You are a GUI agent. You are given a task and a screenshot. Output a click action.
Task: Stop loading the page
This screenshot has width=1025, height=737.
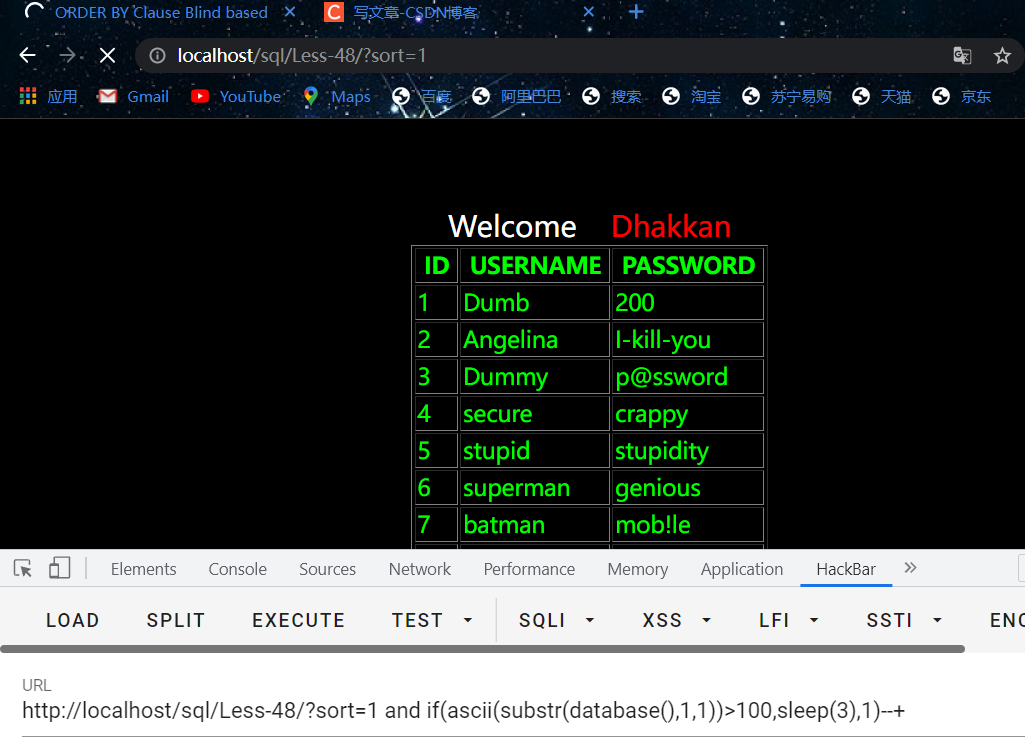107,56
